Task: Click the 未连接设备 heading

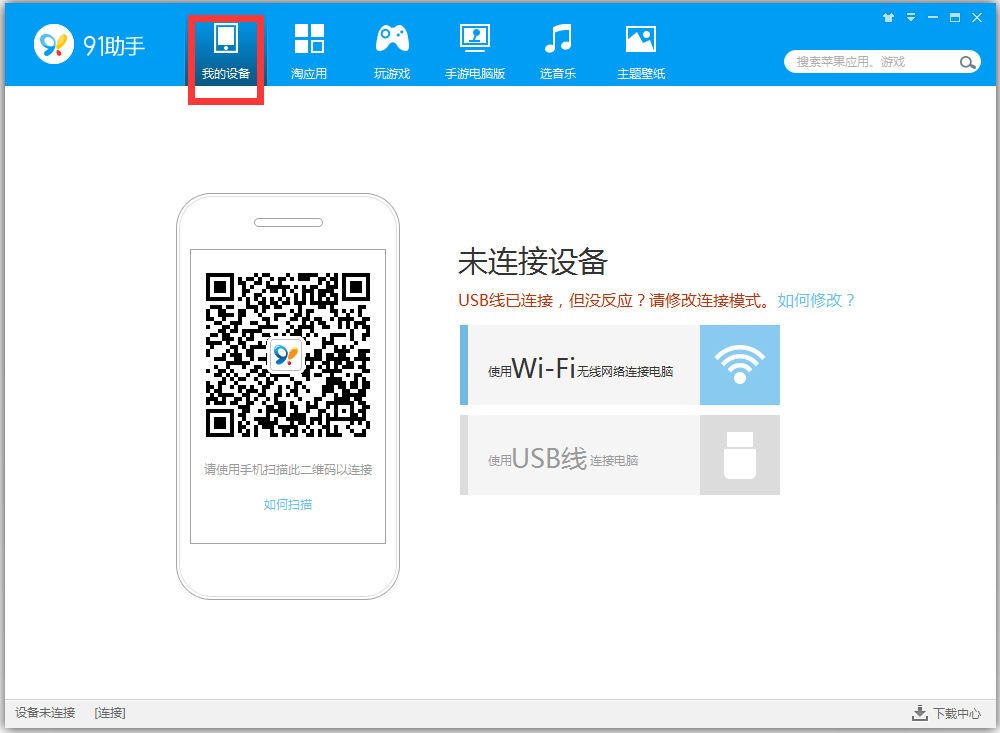Action: tap(533, 262)
